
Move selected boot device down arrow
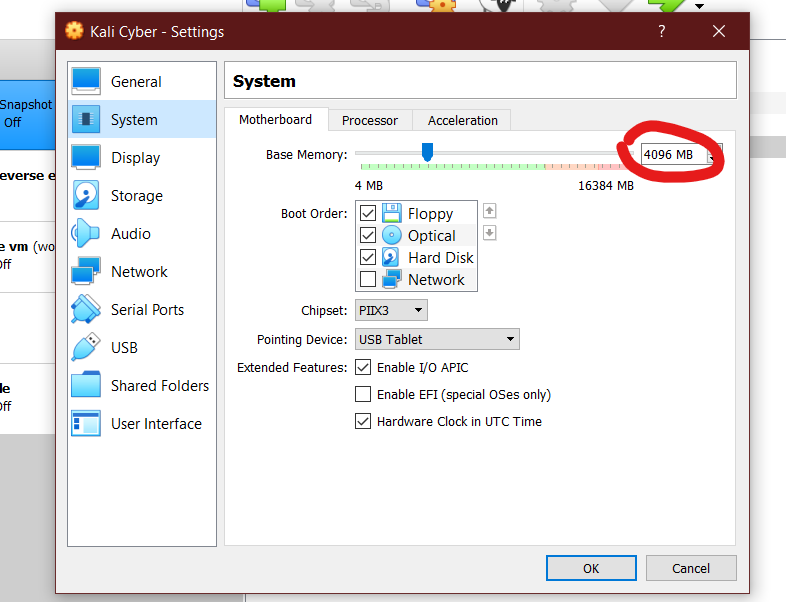490,233
